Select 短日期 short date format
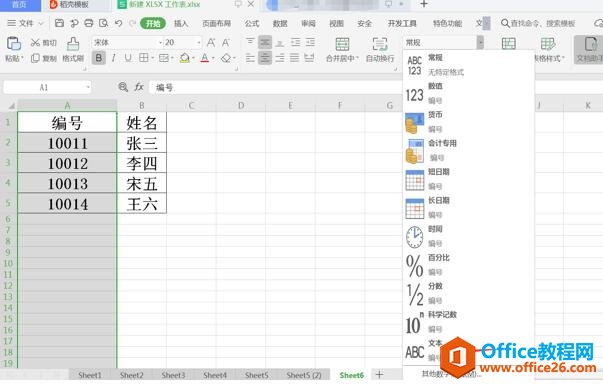 [x=468, y=178]
